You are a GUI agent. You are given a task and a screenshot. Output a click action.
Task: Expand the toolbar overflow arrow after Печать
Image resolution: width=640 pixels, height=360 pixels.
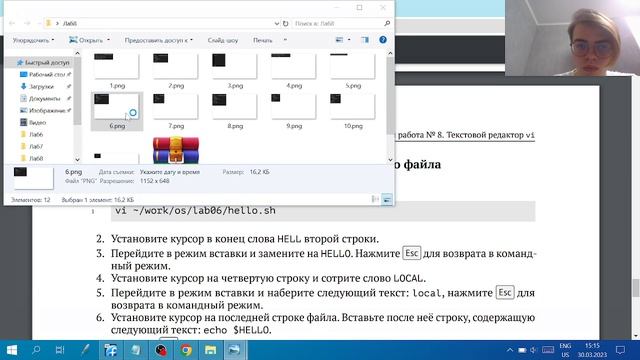(285, 40)
